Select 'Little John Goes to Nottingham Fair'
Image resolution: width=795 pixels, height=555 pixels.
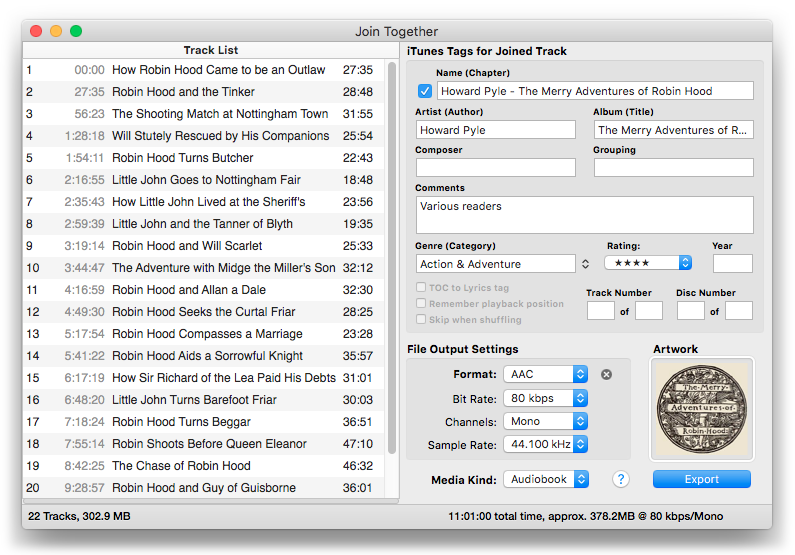203,180
